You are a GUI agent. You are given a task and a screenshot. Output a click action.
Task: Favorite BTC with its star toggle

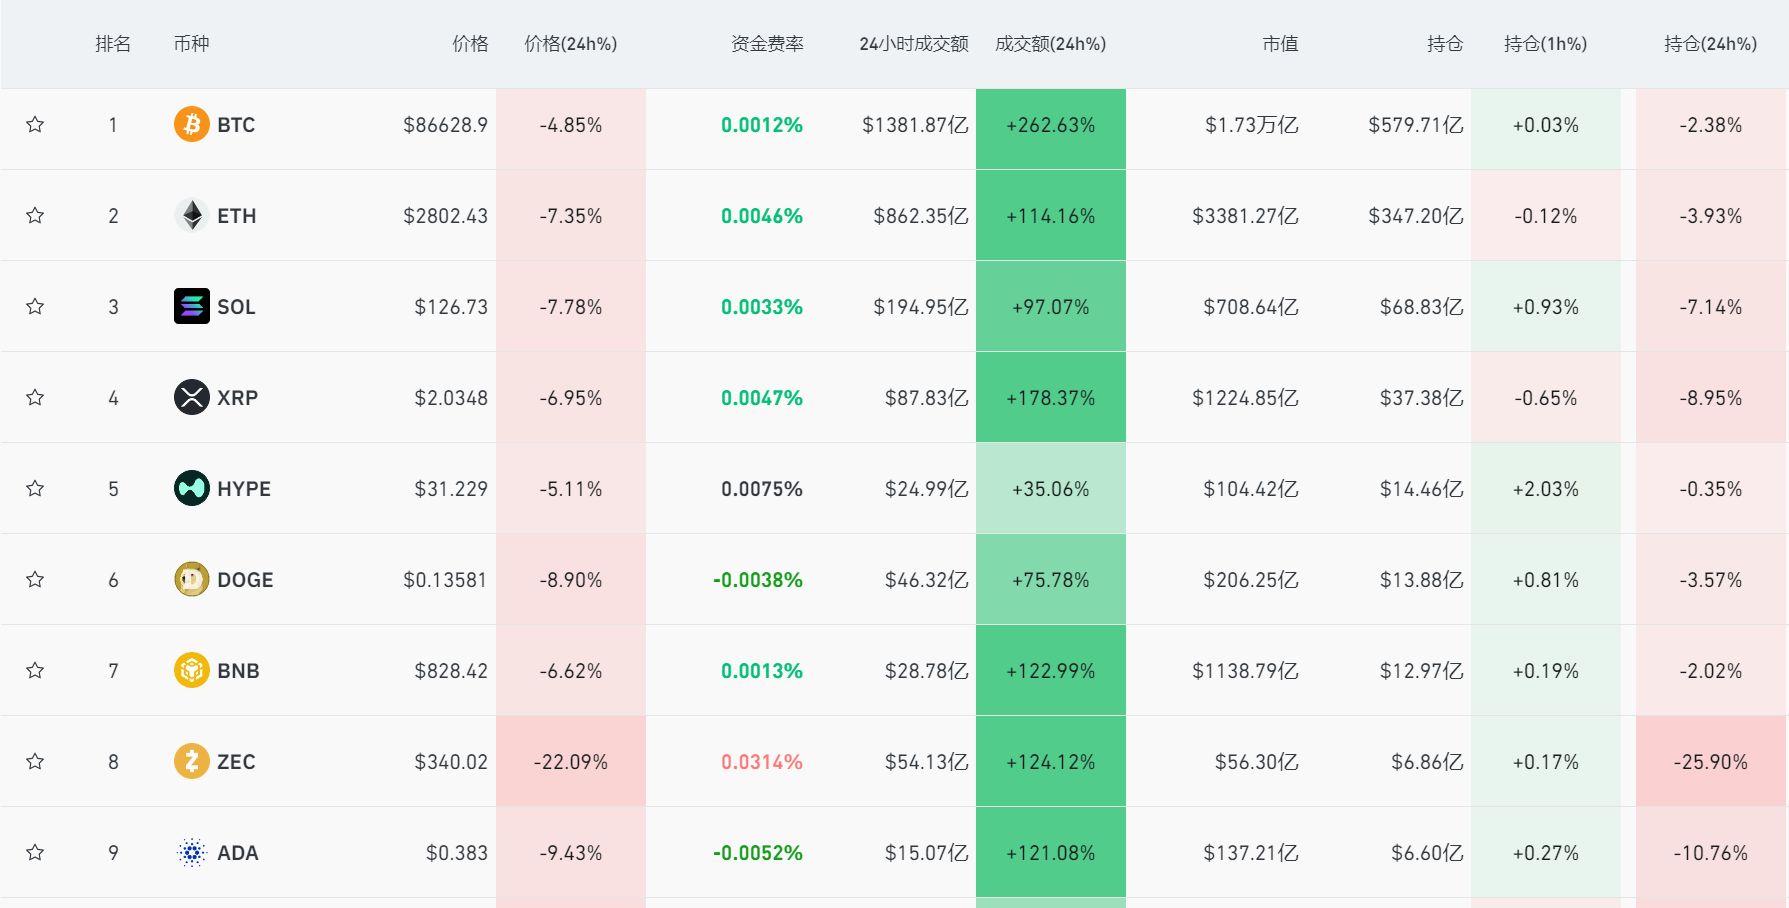(35, 125)
